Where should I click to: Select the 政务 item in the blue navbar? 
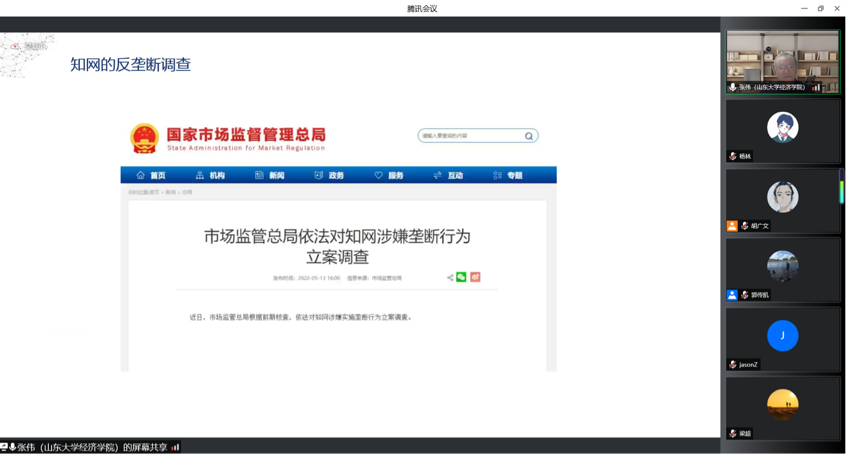[329, 175]
